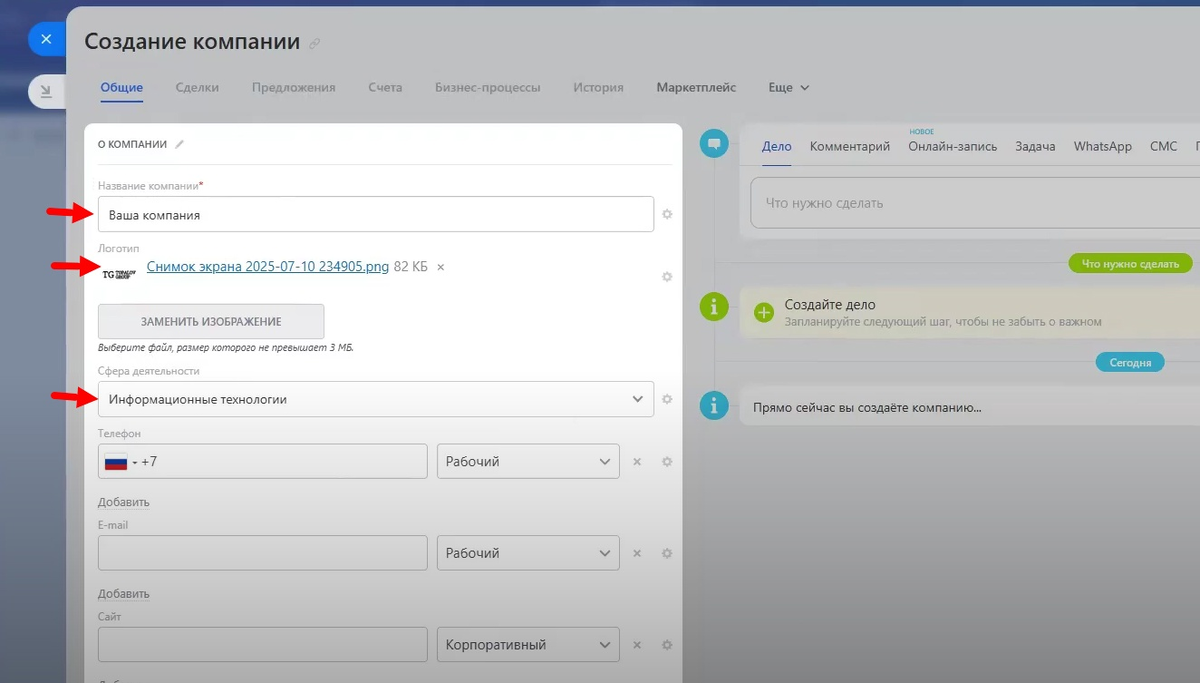Remove the E-mail row with the X icon

coord(636,553)
